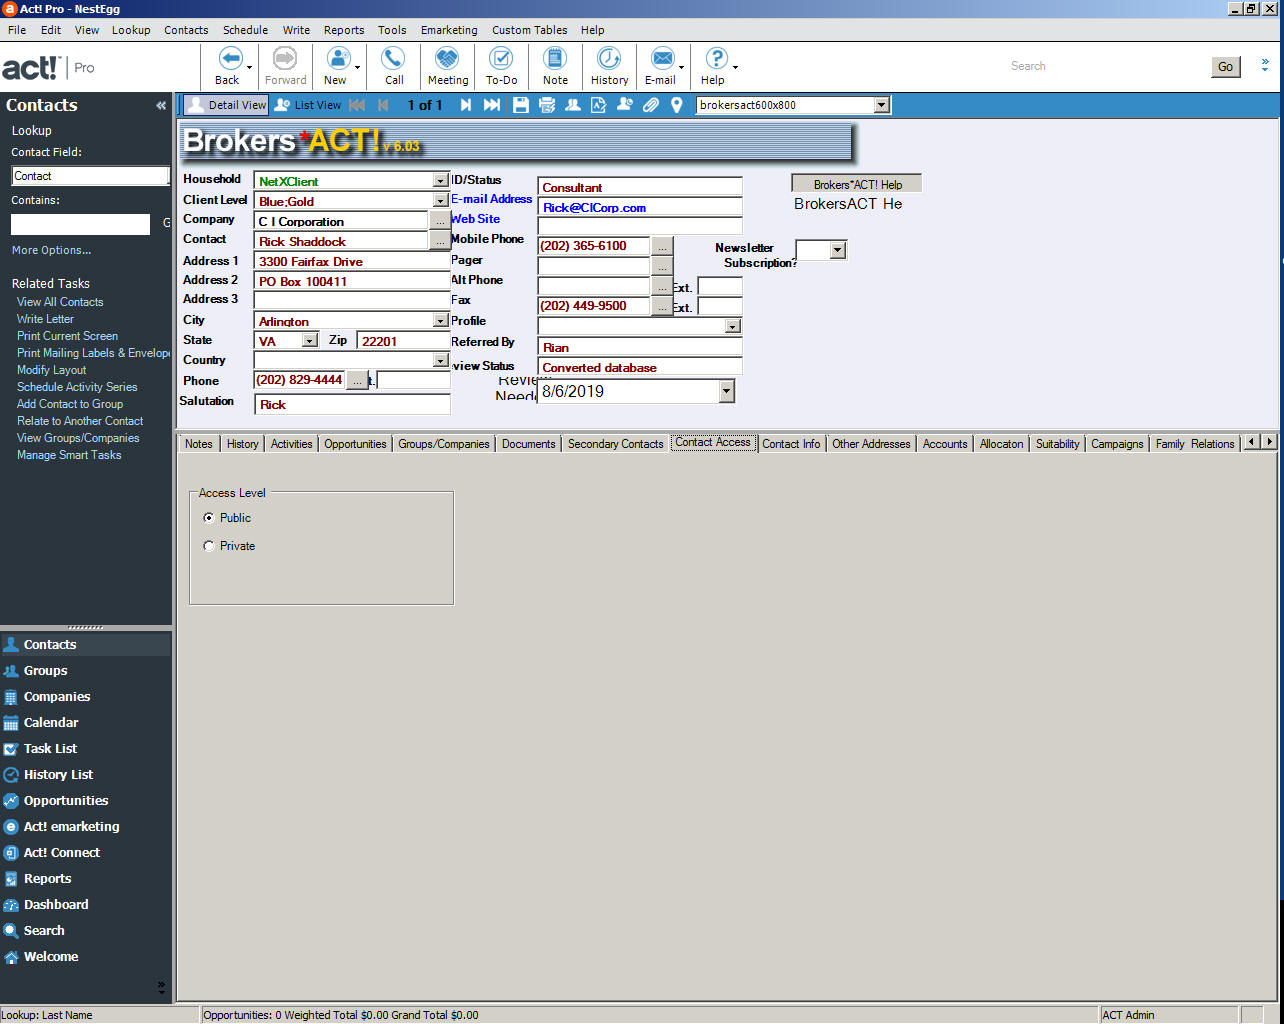Open the Emarketing menu
Image resolution: width=1284 pixels, height=1024 pixels.
pos(449,30)
